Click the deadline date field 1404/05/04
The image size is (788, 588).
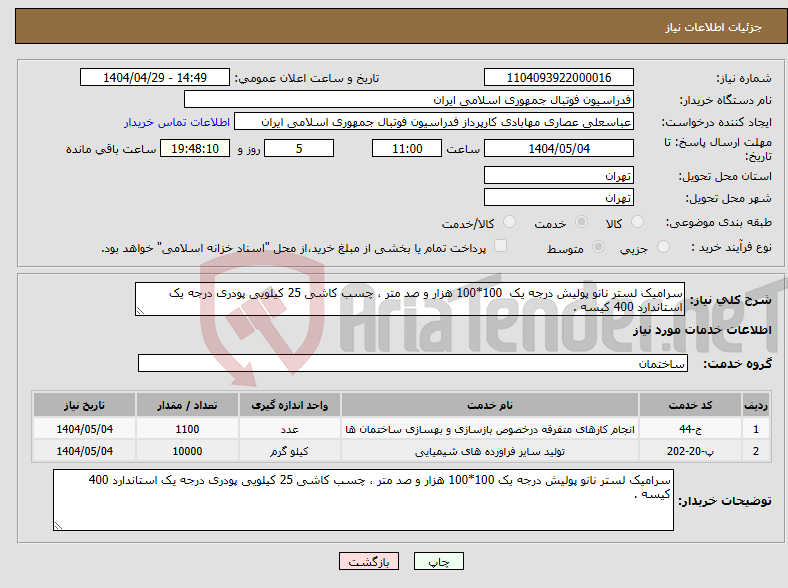point(559,148)
